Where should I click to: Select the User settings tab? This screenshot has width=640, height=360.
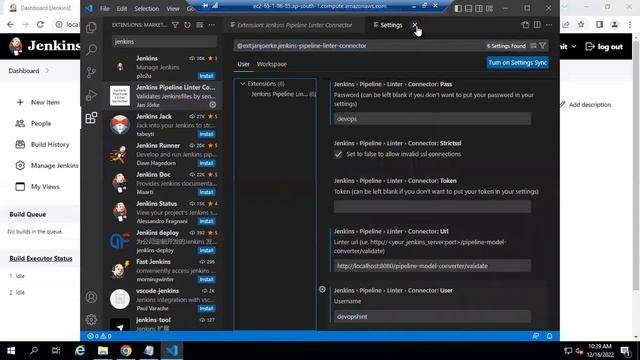pos(243,64)
